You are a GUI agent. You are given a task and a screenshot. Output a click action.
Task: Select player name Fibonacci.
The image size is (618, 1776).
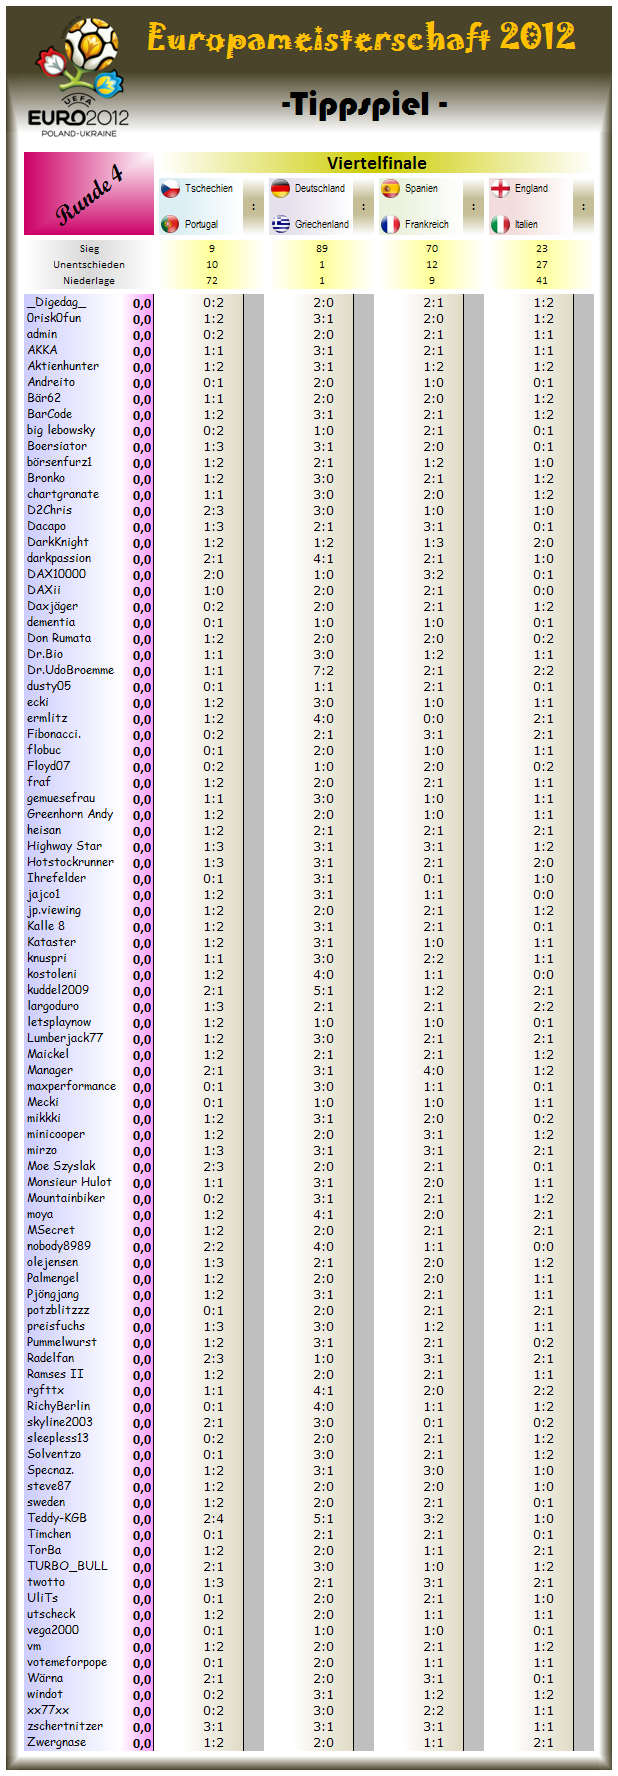tap(54, 734)
